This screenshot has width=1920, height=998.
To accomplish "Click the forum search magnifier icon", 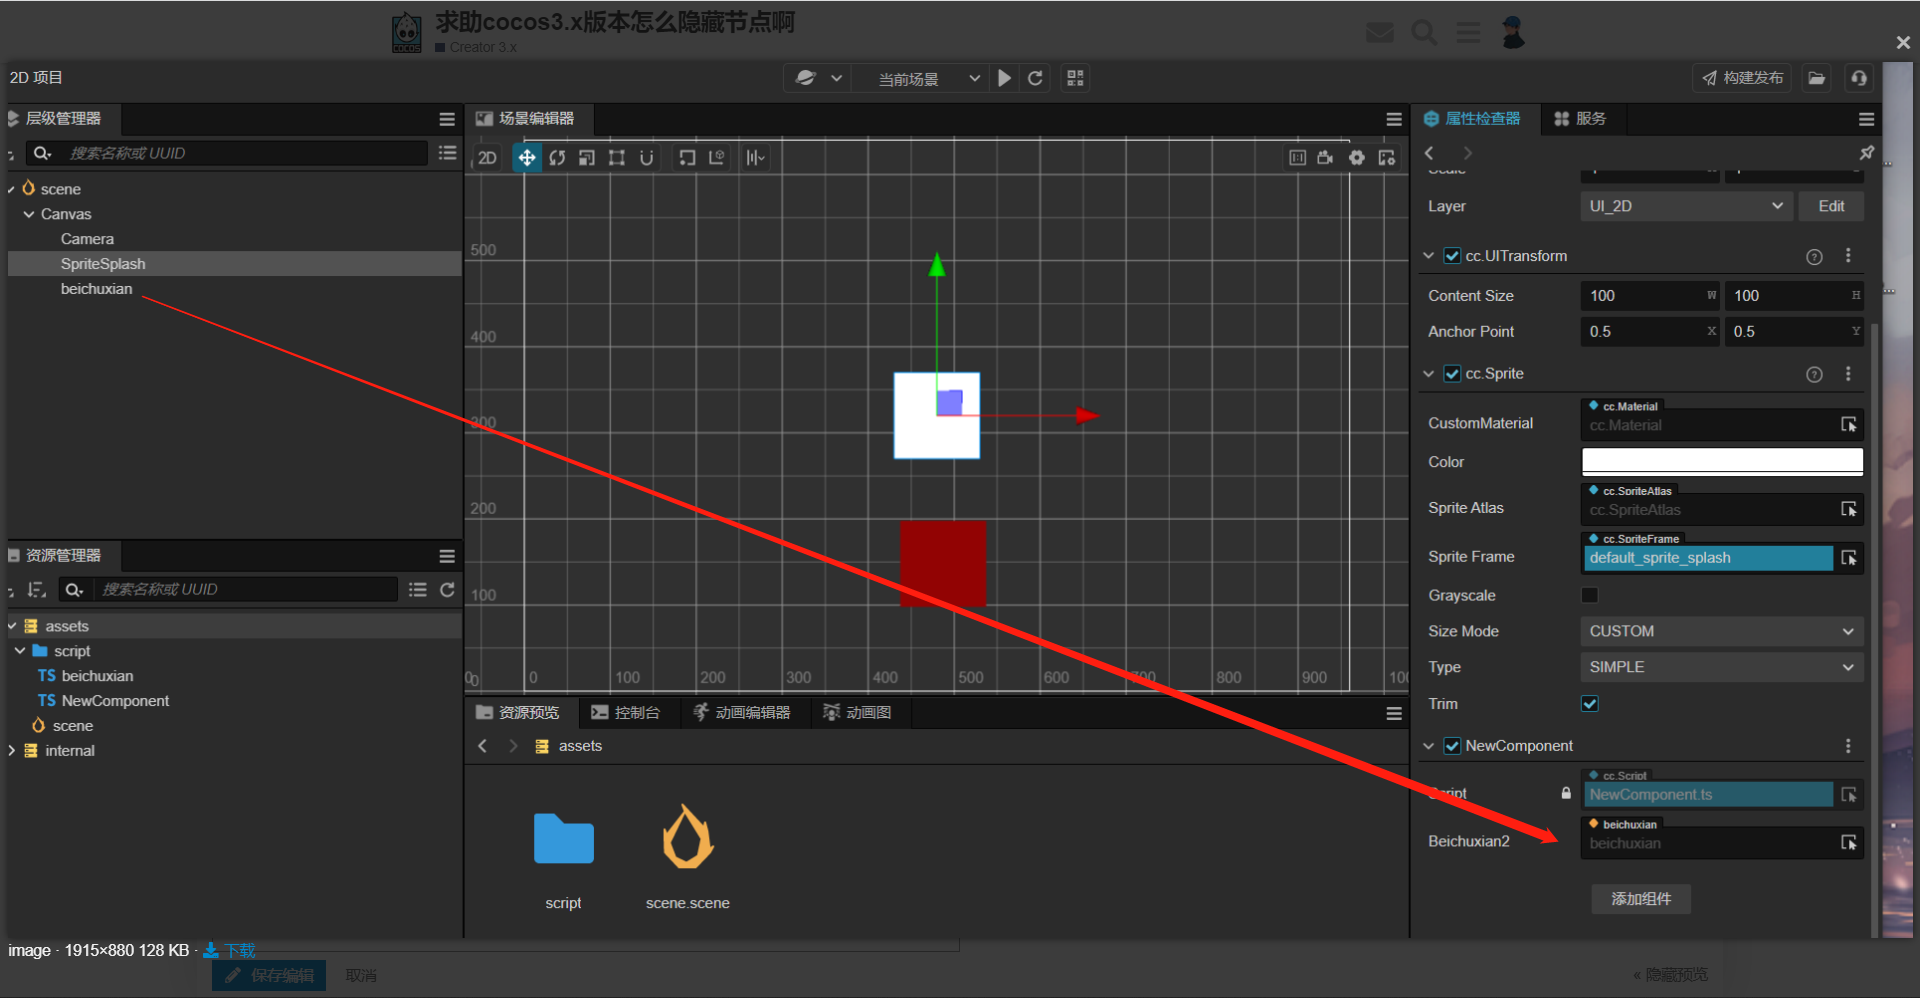I will 1424,33.
